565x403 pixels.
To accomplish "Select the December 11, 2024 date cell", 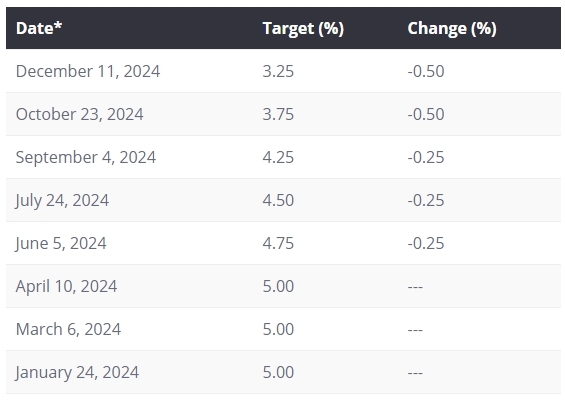I will point(88,71).
